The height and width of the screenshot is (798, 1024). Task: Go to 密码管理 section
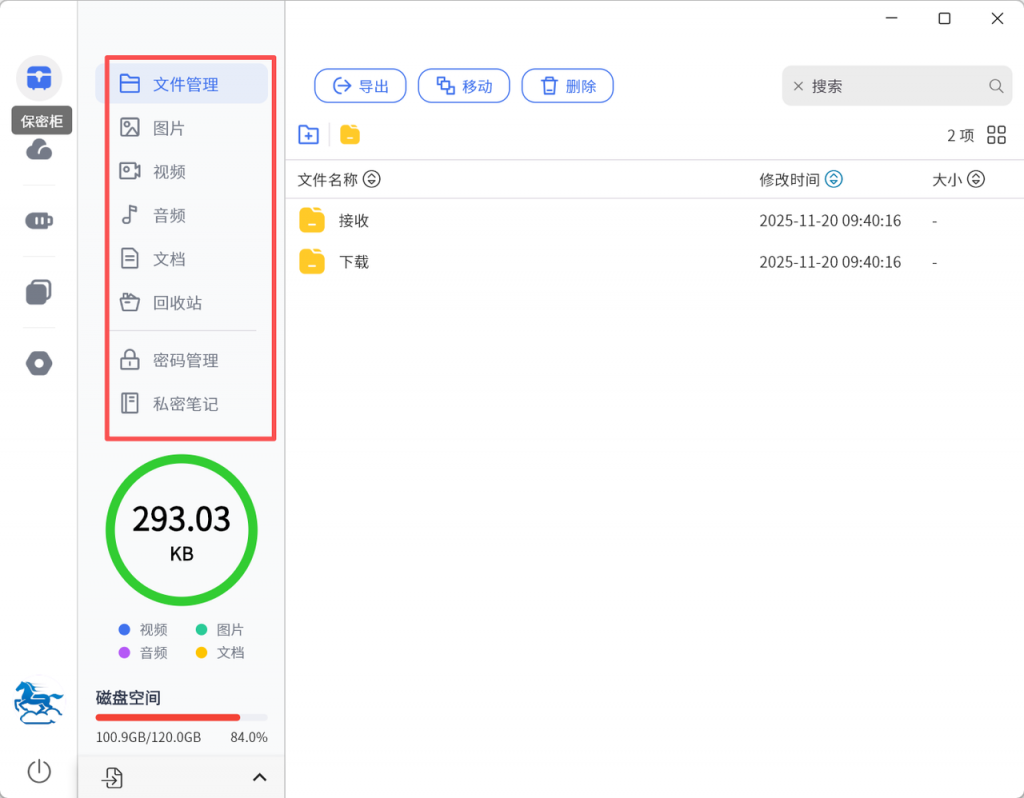(x=185, y=360)
